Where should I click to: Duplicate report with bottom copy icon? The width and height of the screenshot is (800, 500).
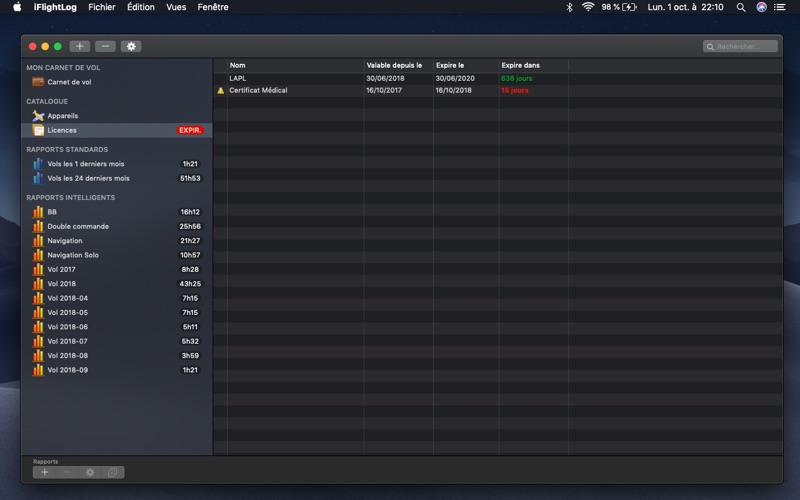click(113, 472)
